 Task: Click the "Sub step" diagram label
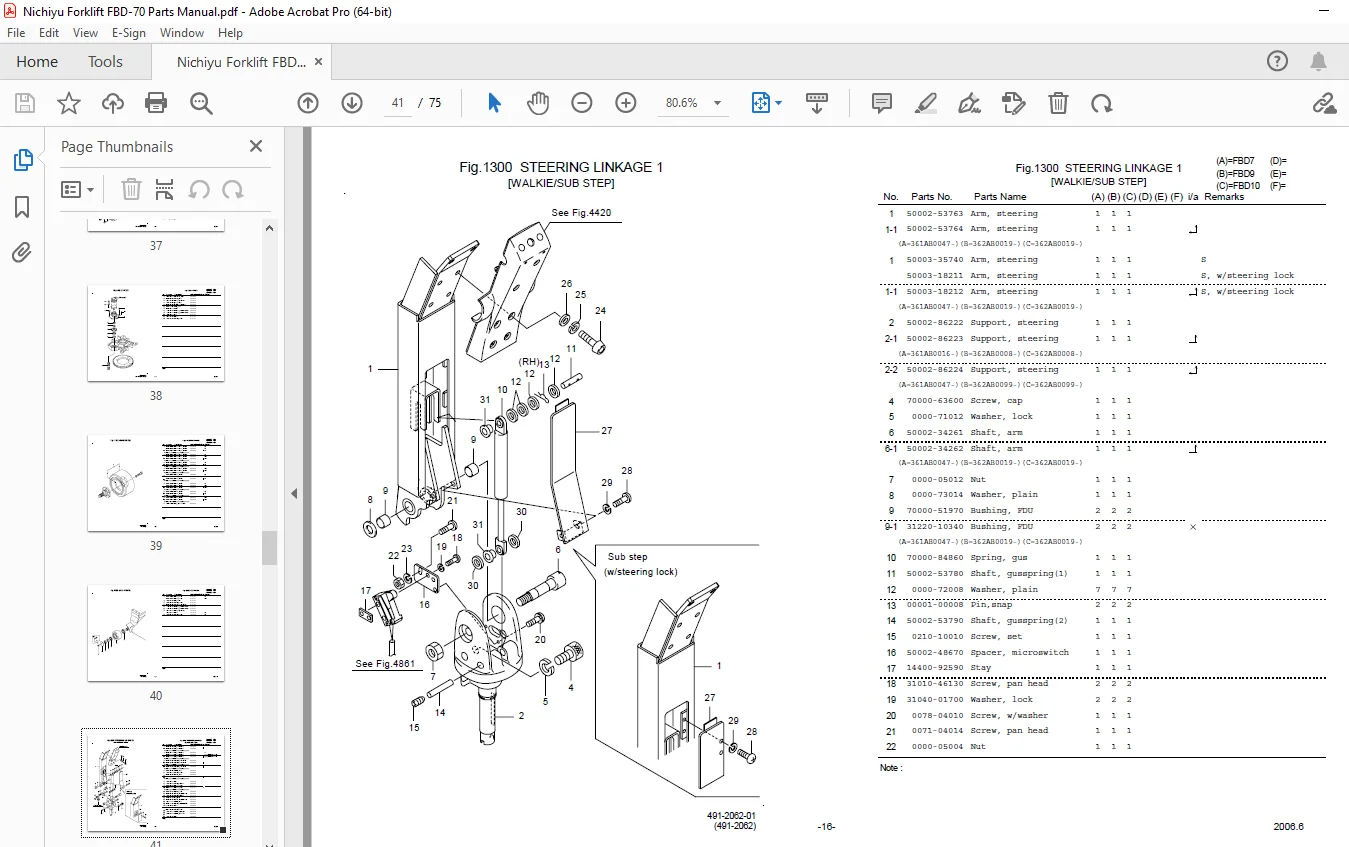[x=628, y=557]
